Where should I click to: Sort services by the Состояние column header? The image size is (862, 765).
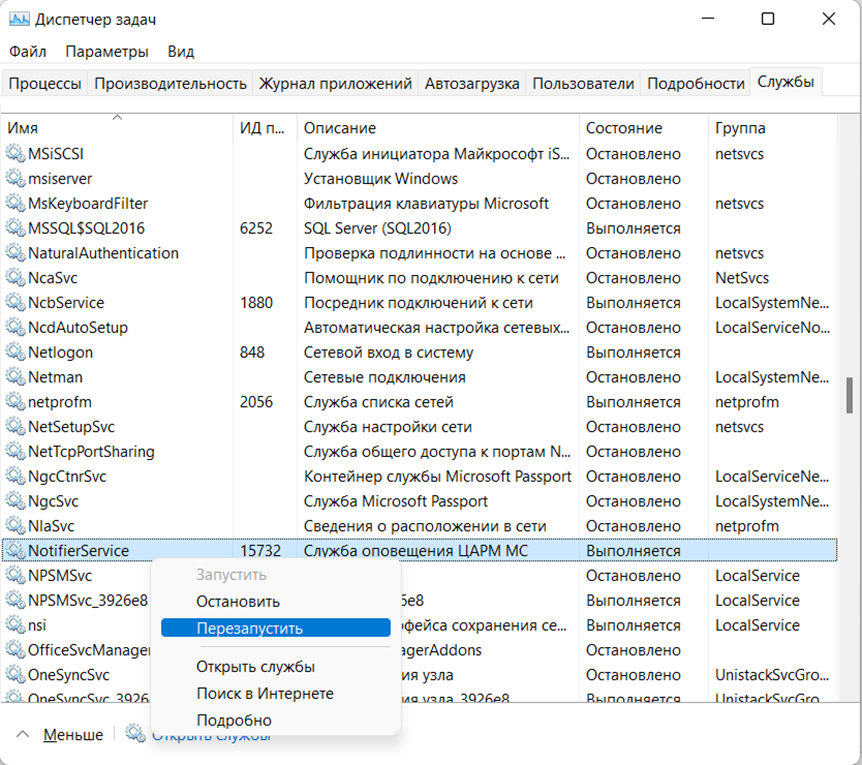(644, 128)
